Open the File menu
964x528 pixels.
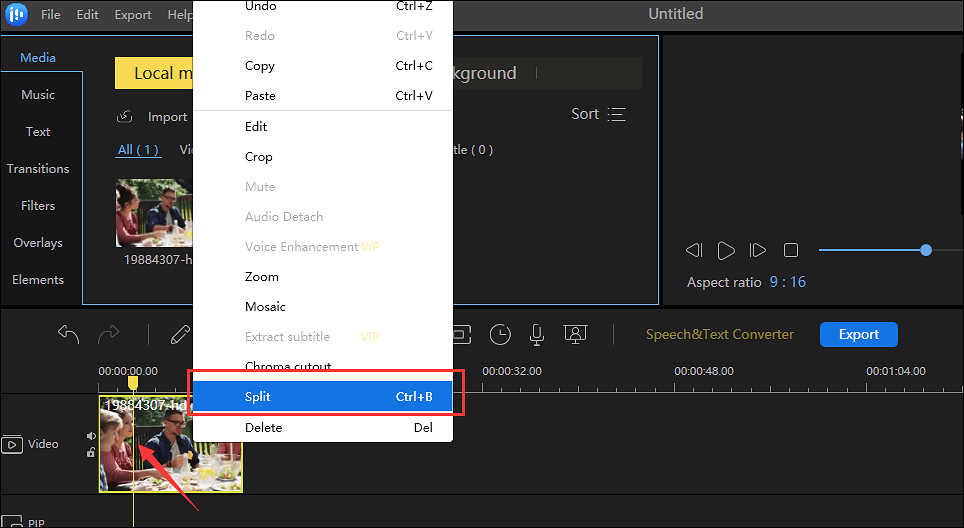(x=50, y=15)
